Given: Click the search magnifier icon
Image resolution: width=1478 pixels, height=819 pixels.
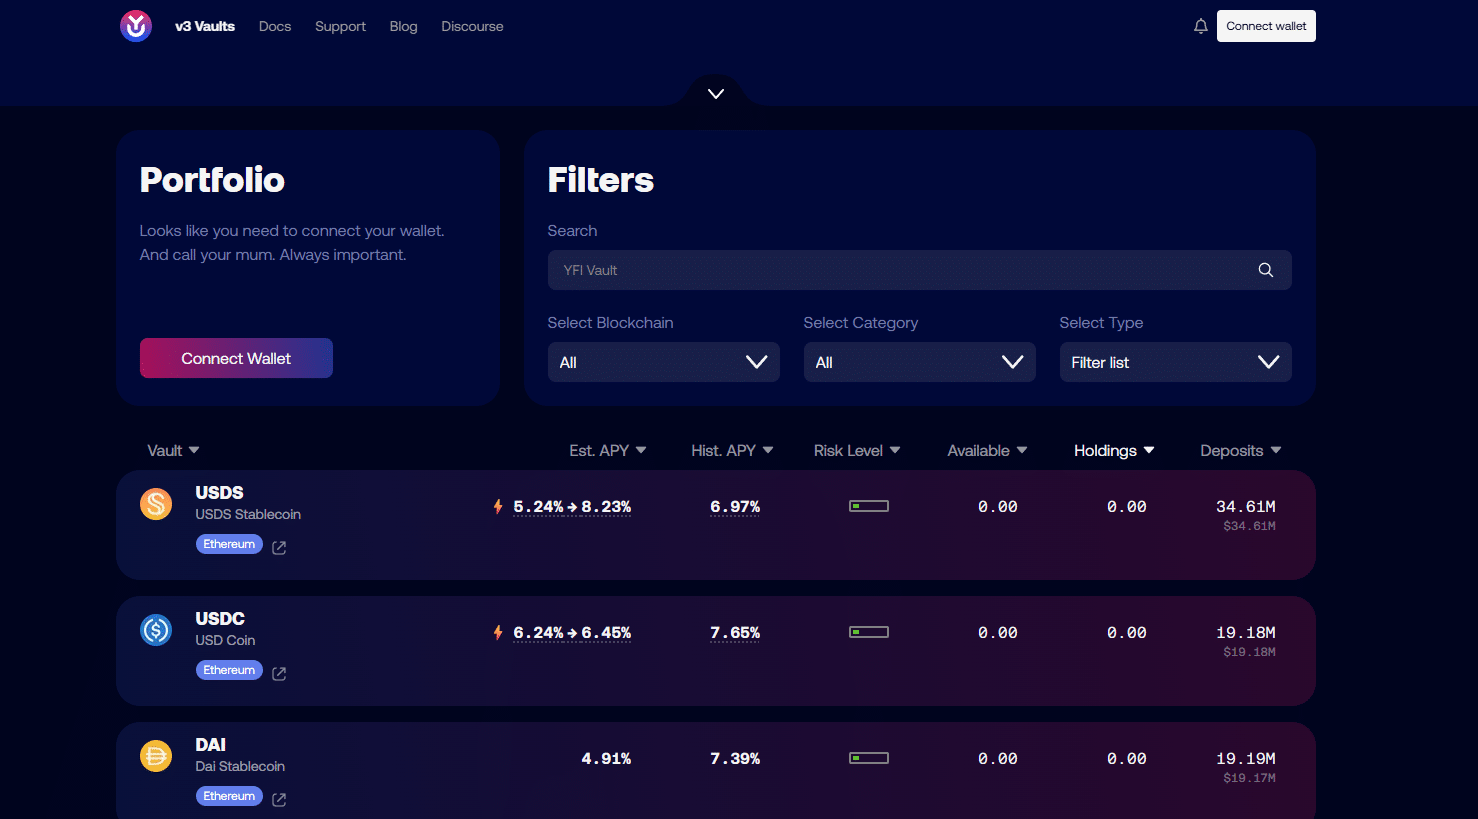Looking at the screenshot, I should point(1265,270).
